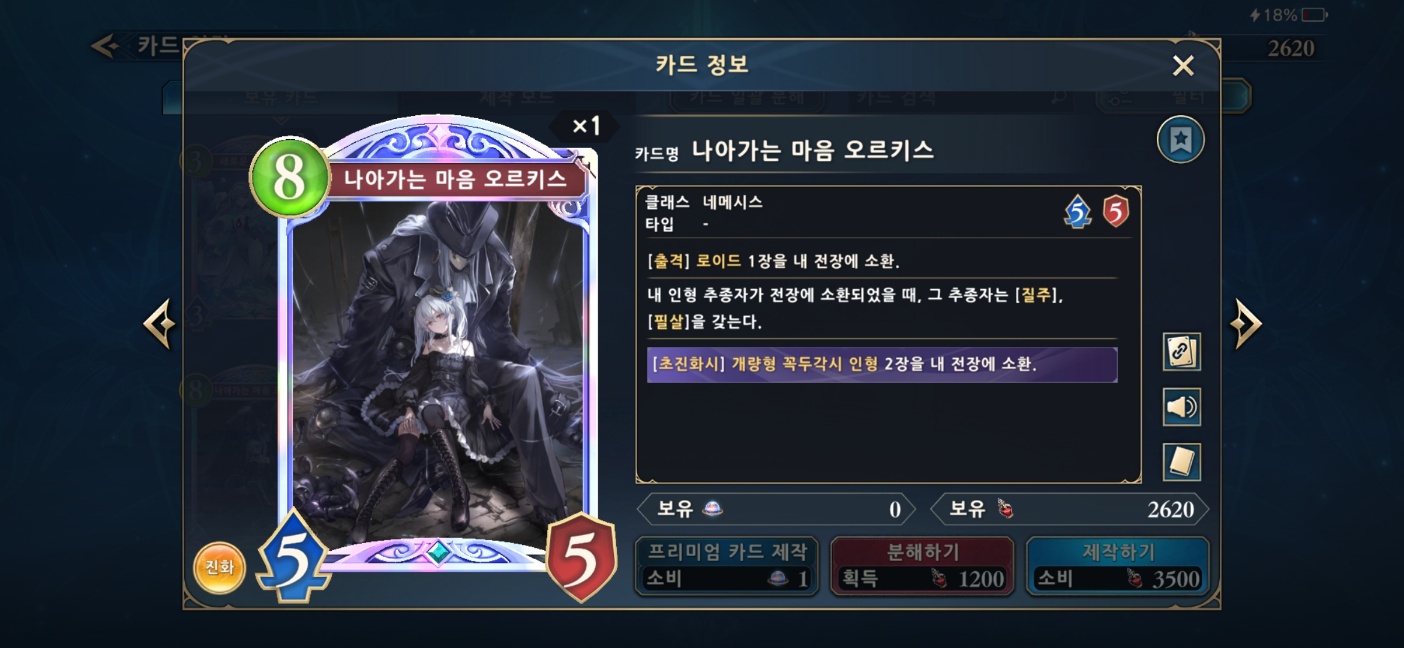Click the 로이드 keyword link in description
Viewport: 1404px width, 648px height.
[x=721, y=260]
